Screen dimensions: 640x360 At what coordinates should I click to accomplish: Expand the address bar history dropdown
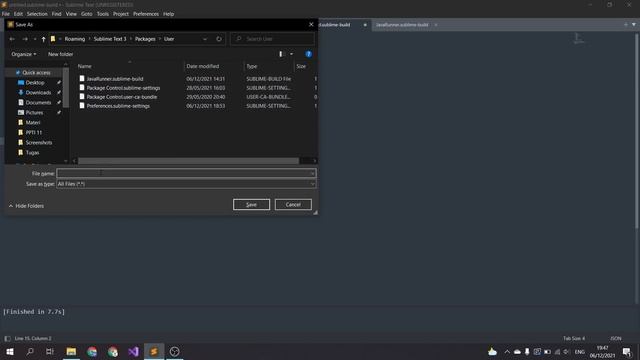(205, 39)
